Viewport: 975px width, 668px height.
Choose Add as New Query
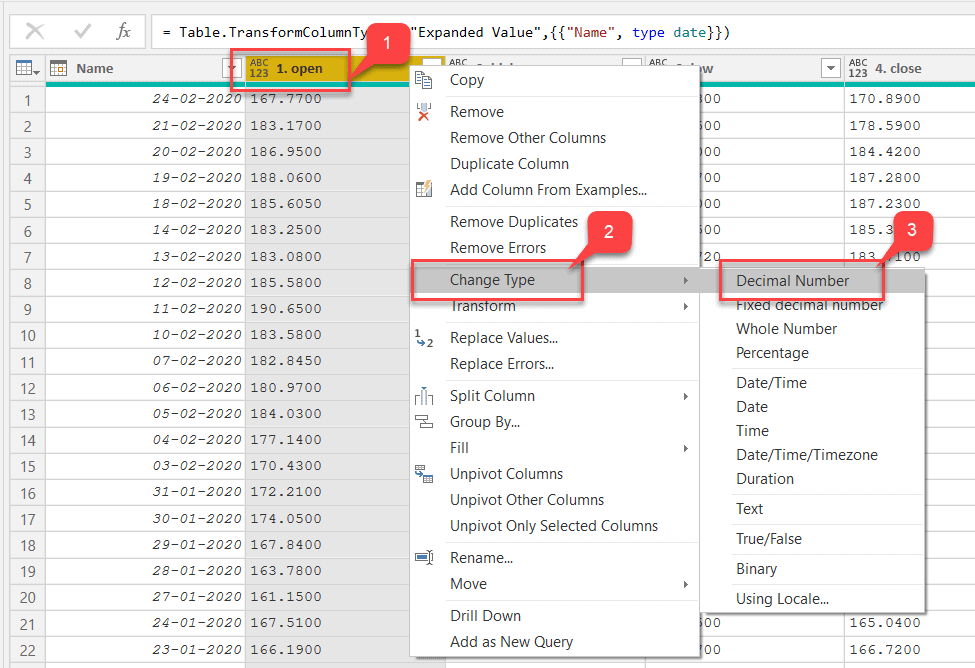(x=511, y=642)
